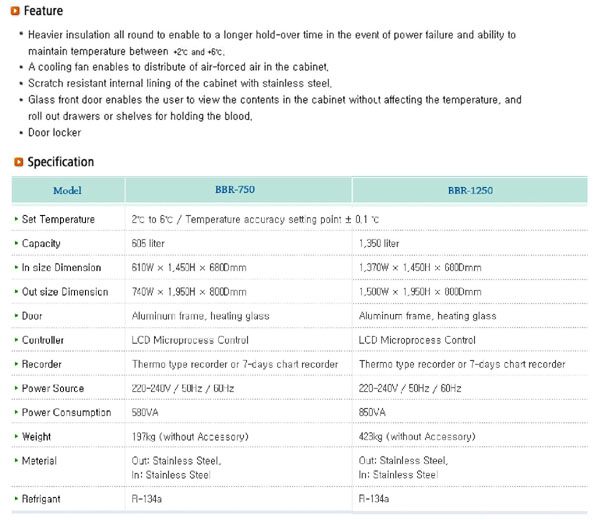600x520 pixels.
Task: Click arrow bullet beside In size Dimension
Action: [x=15, y=268]
